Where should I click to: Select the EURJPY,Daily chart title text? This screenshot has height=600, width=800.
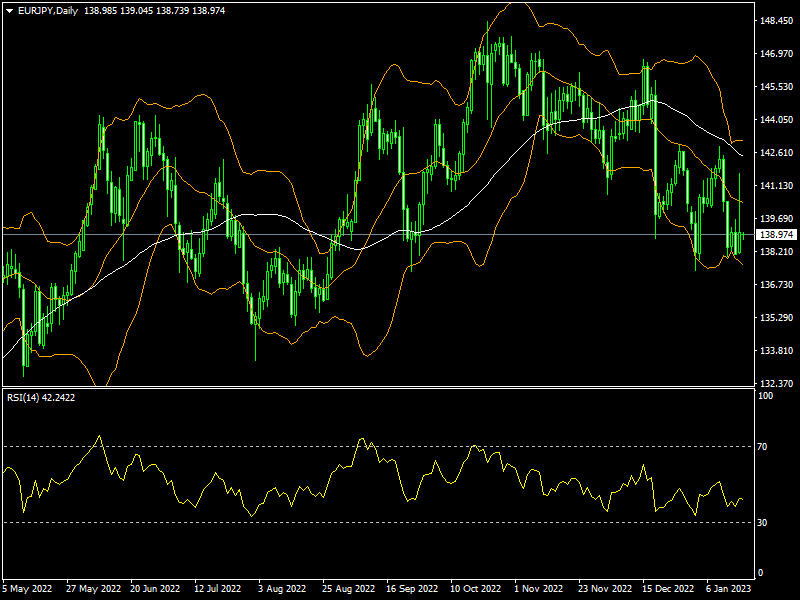point(48,11)
